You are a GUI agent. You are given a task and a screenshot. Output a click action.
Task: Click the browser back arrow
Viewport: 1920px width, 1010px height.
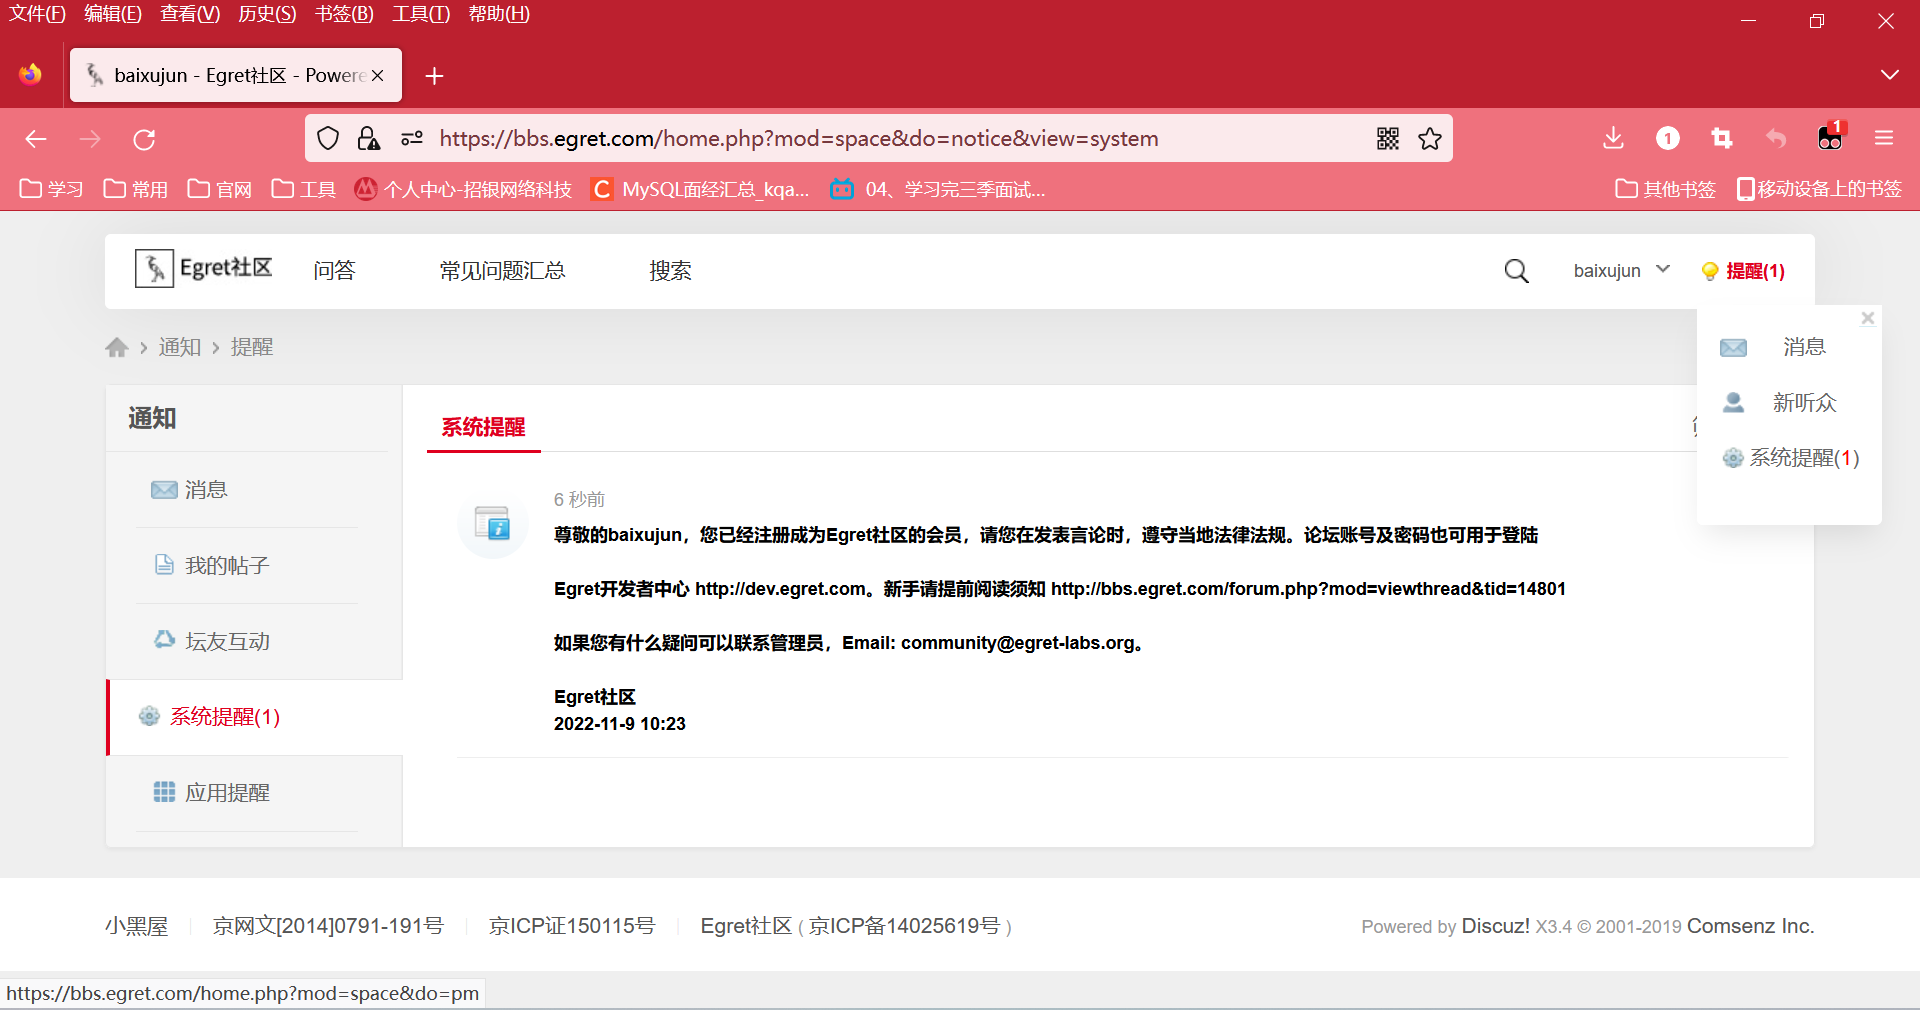pos(36,139)
